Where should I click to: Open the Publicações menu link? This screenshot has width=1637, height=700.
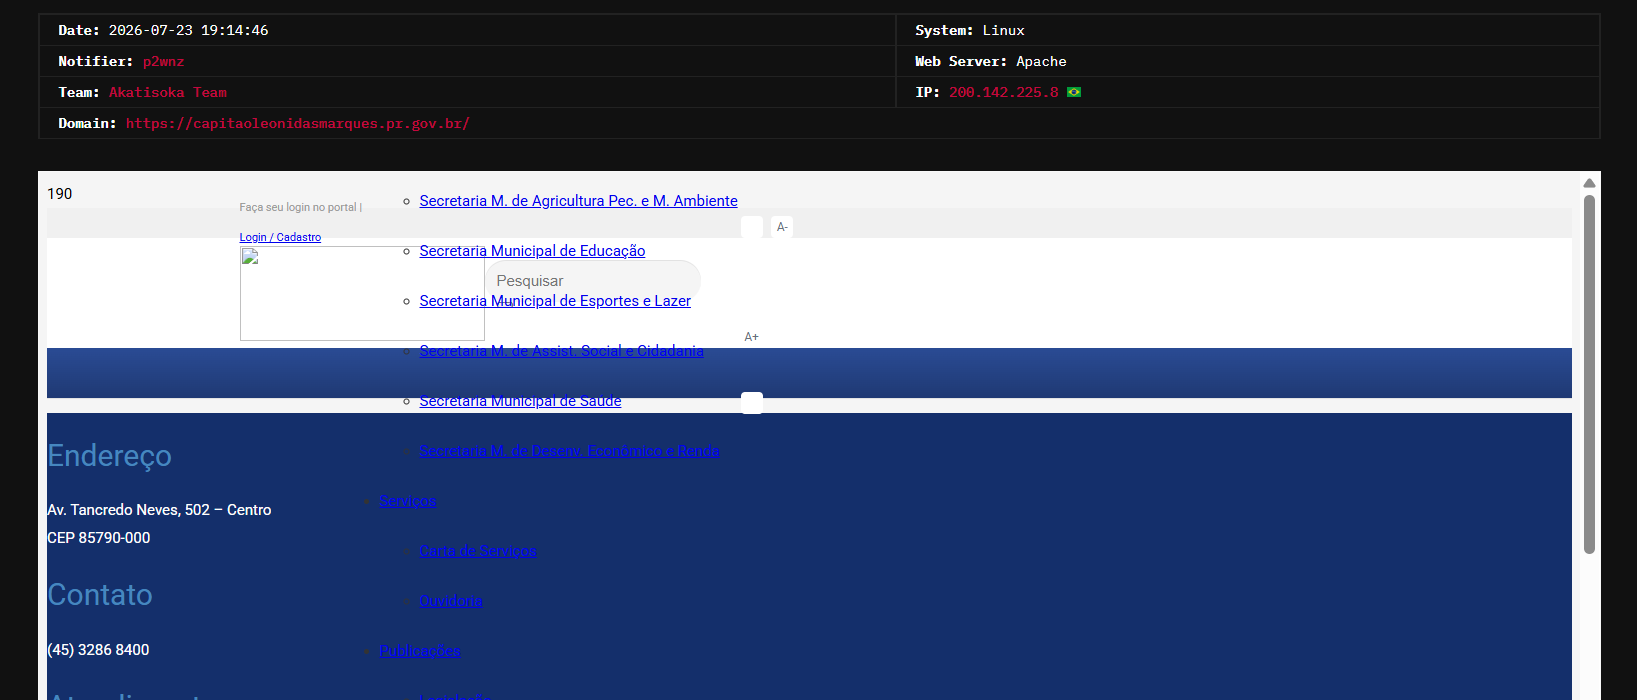420,651
